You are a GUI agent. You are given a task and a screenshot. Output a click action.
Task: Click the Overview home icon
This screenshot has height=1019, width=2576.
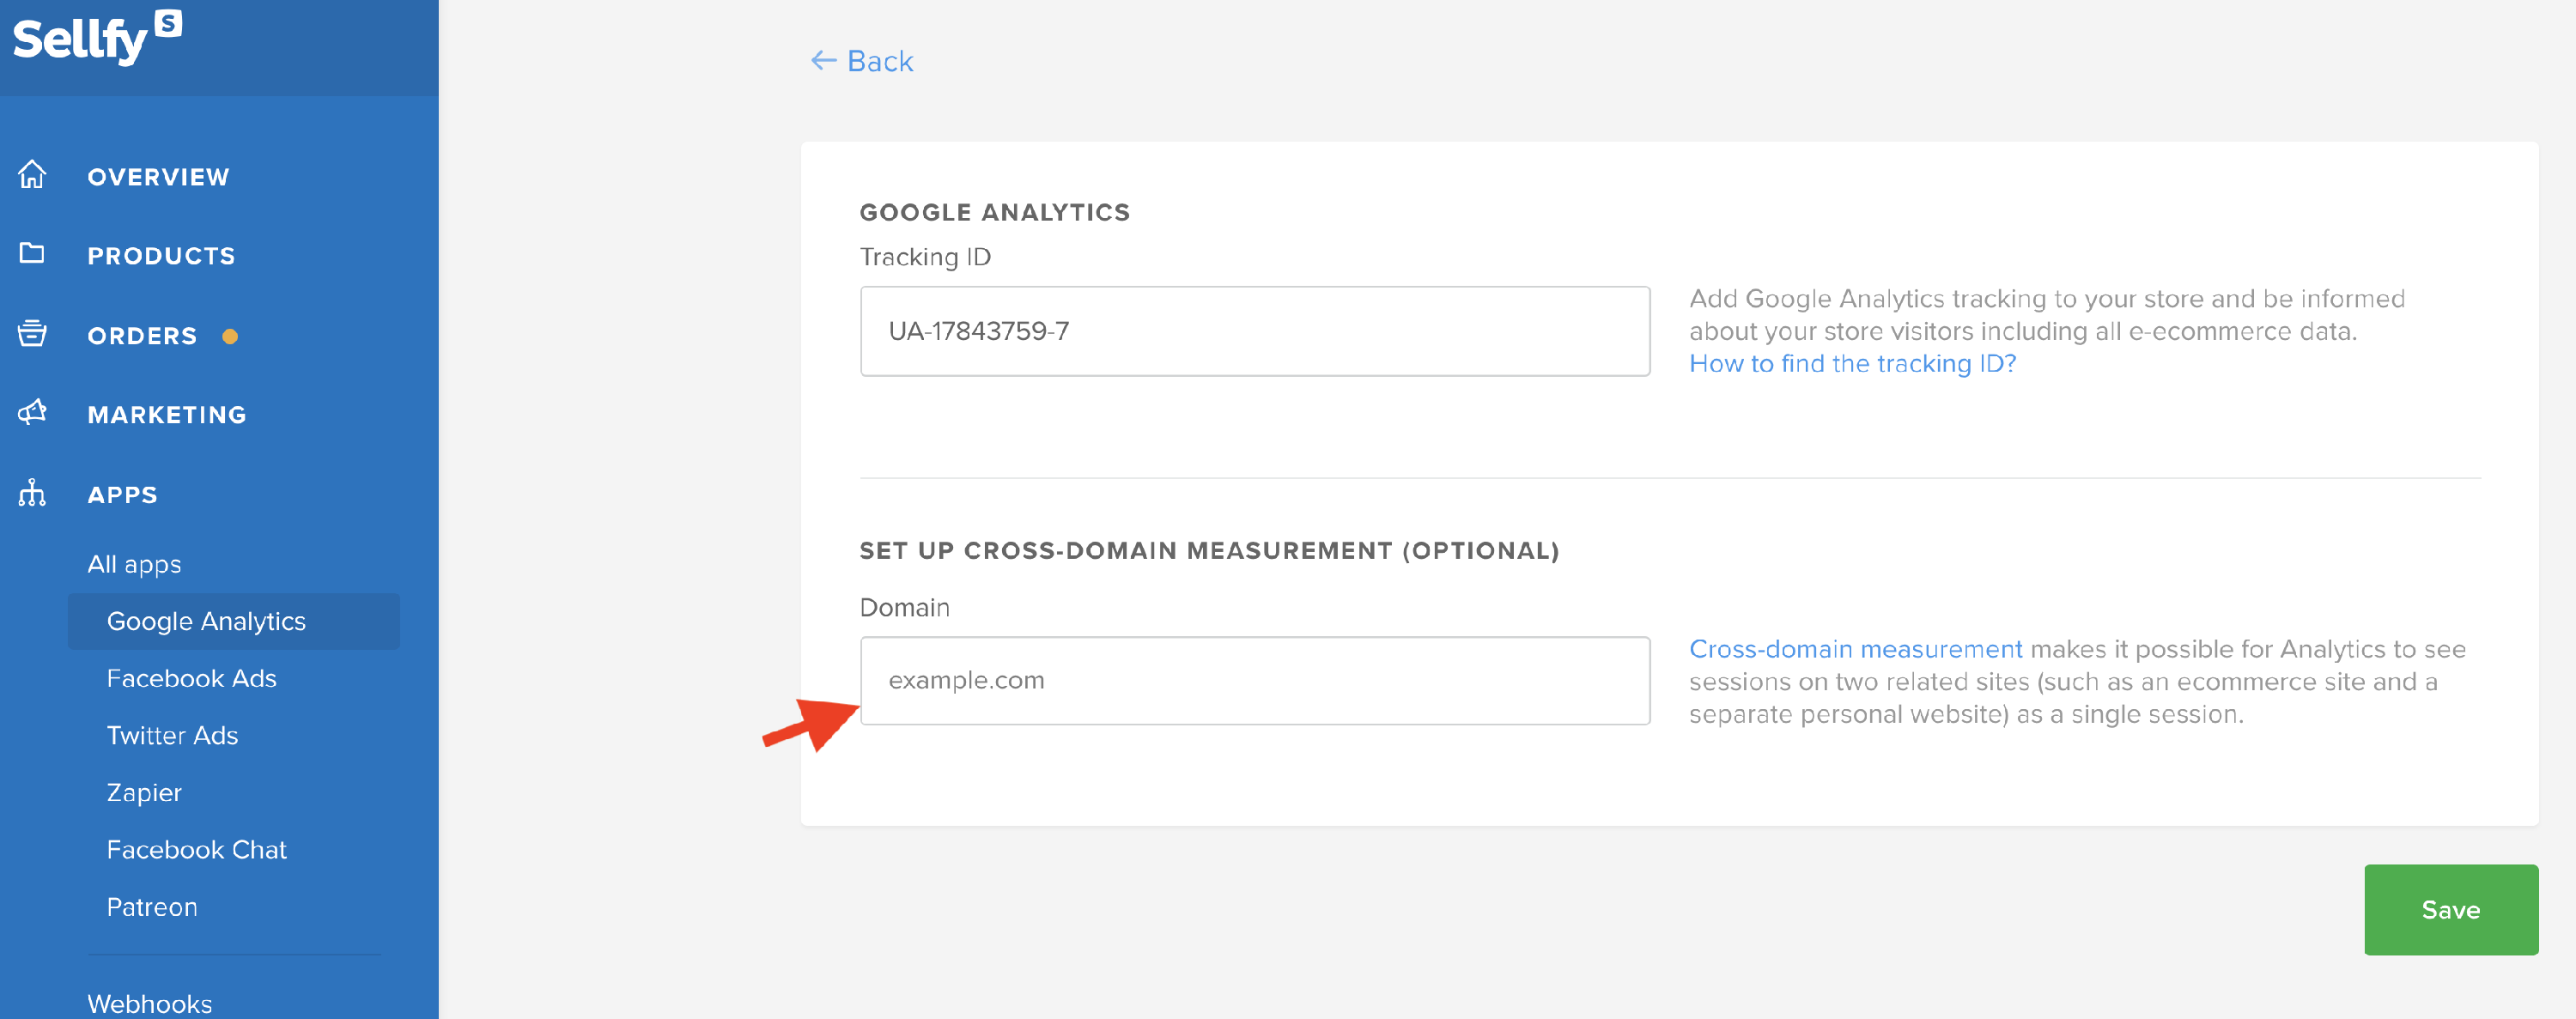tap(32, 175)
